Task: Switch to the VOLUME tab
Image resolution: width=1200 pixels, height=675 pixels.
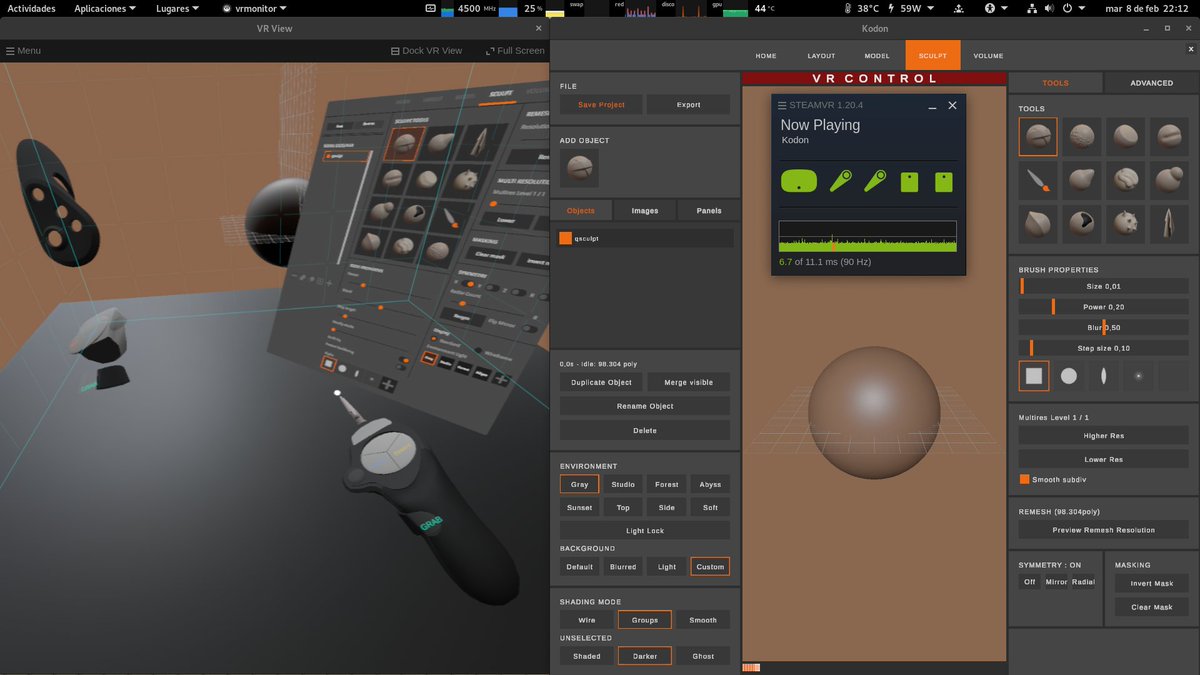Action: tap(988, 56)
